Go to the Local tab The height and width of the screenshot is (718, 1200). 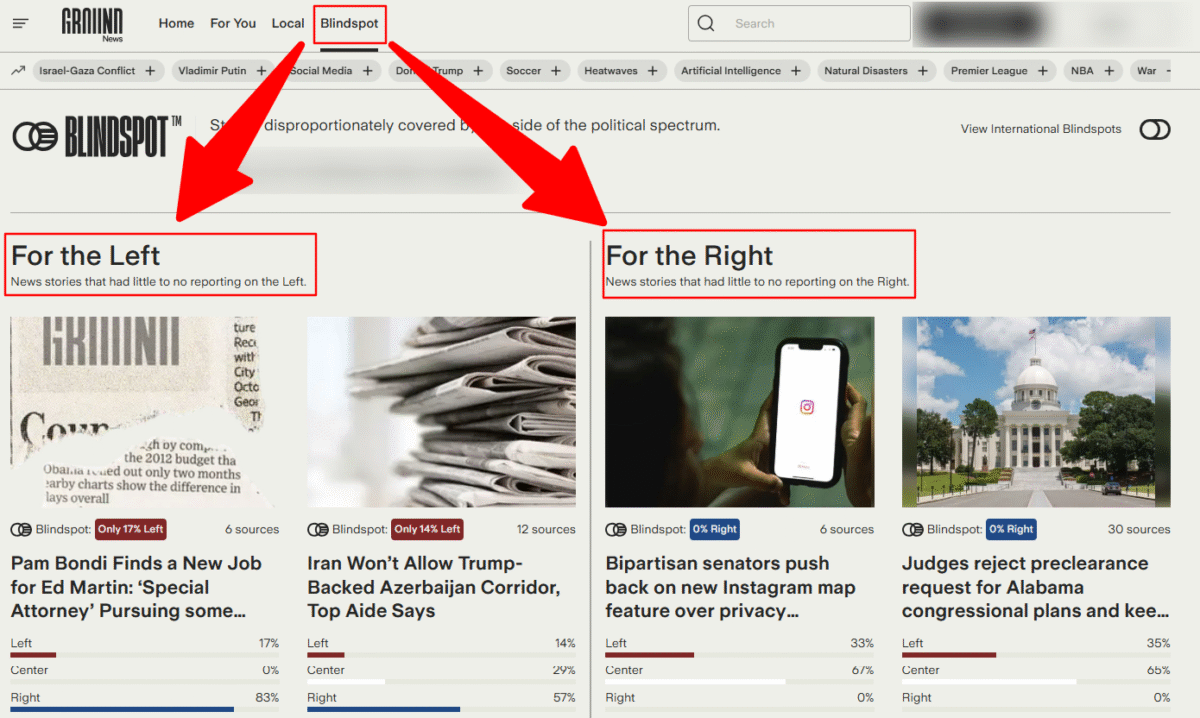288,23
